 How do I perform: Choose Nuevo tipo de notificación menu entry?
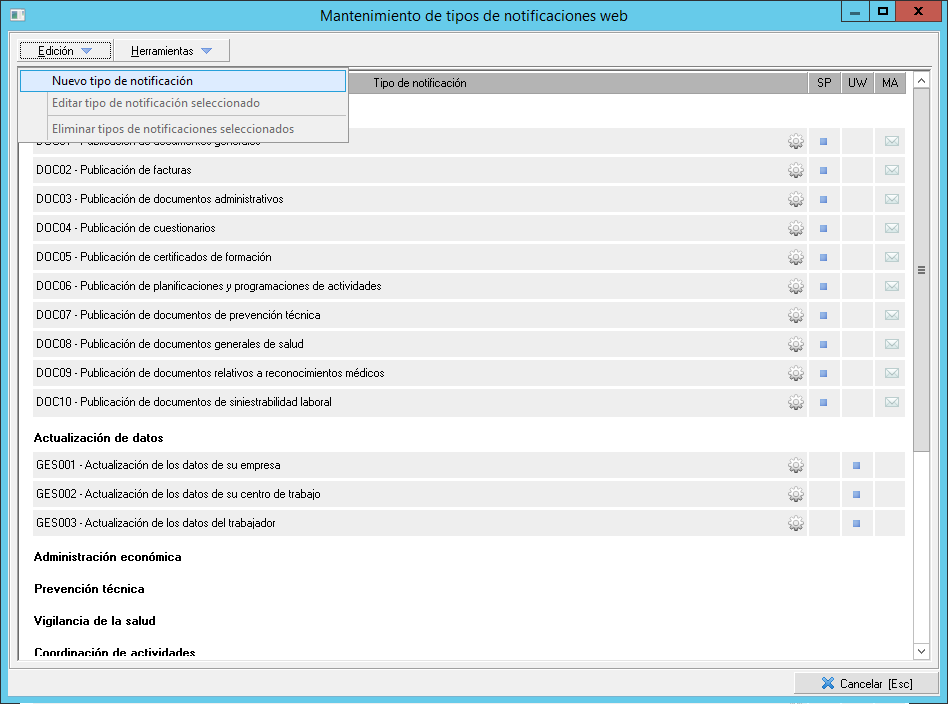(122, 81)
